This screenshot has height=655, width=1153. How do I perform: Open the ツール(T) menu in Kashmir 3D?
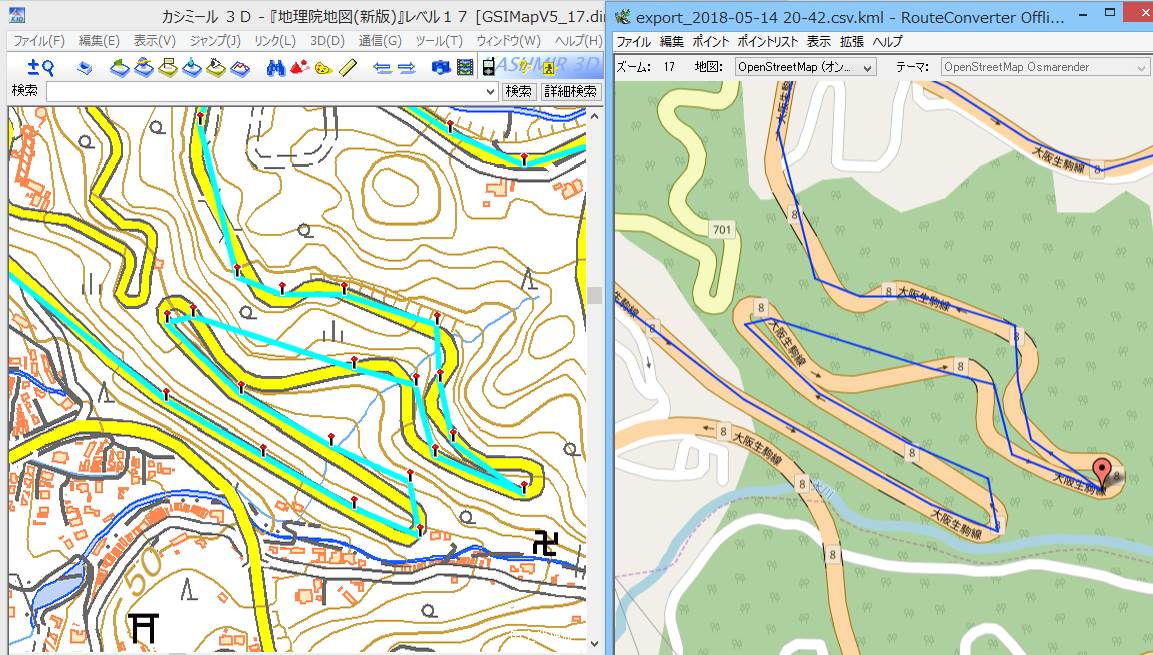coord(439,41)
